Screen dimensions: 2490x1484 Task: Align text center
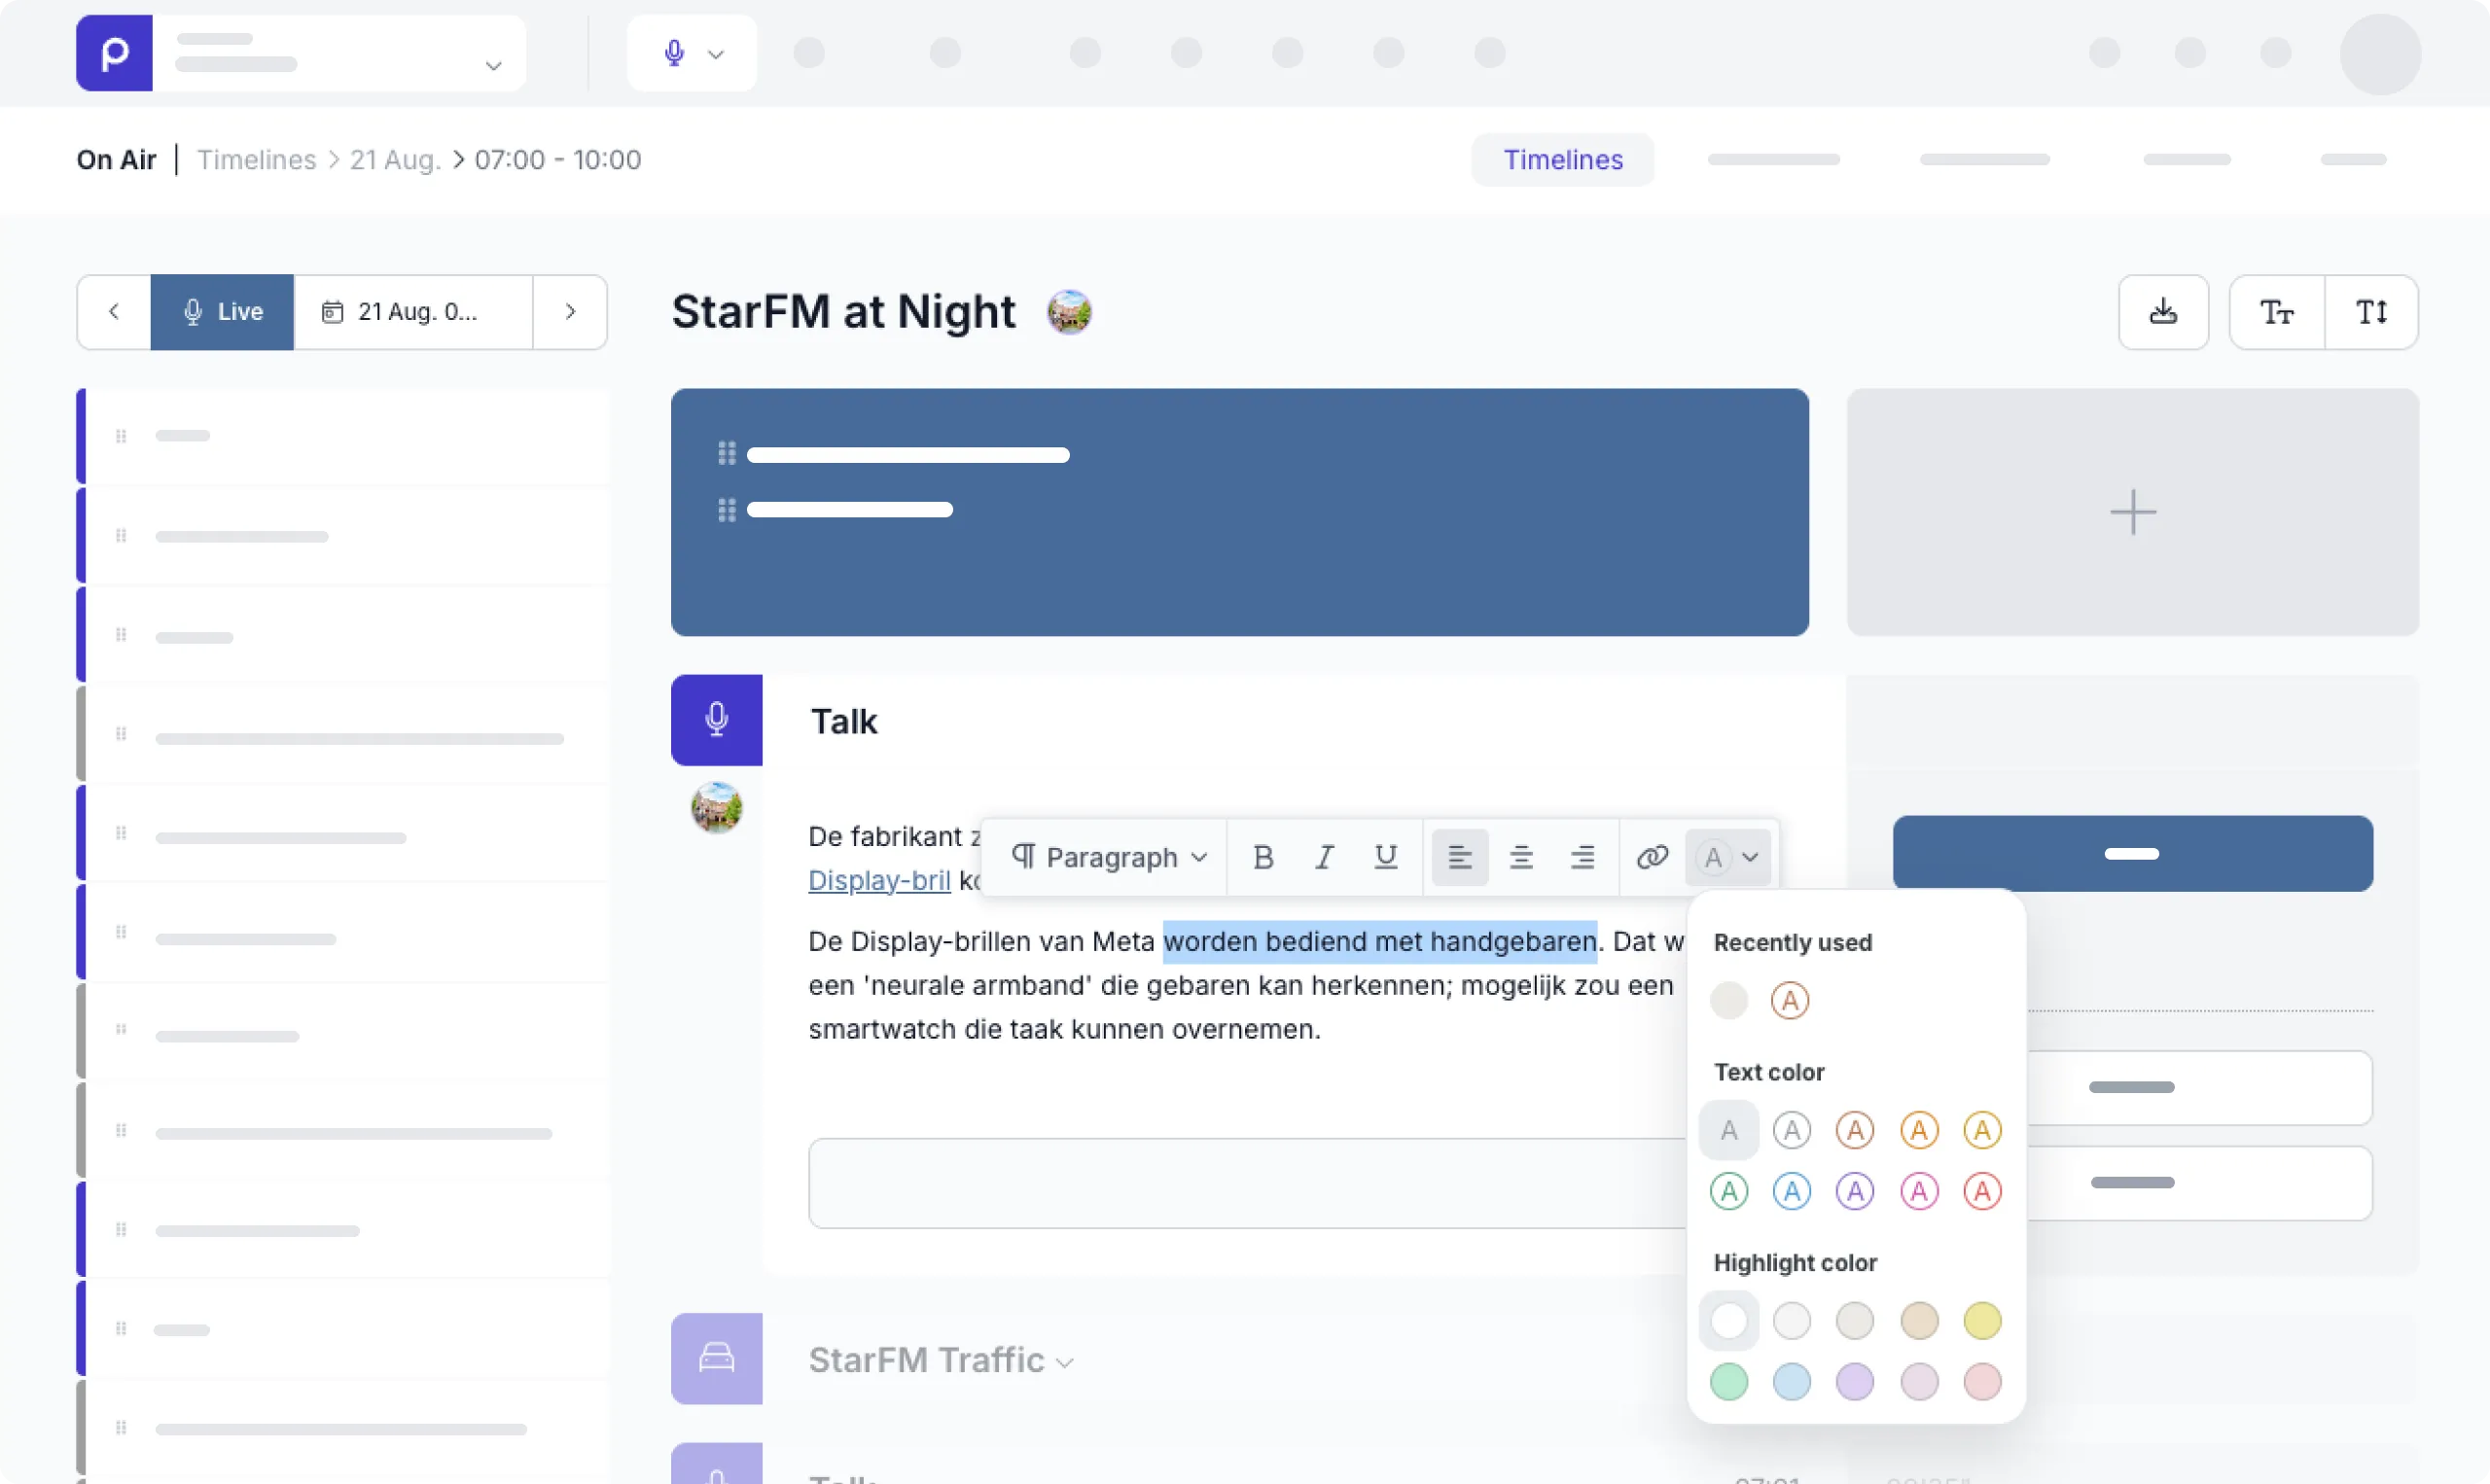[x=1520, y=857]
